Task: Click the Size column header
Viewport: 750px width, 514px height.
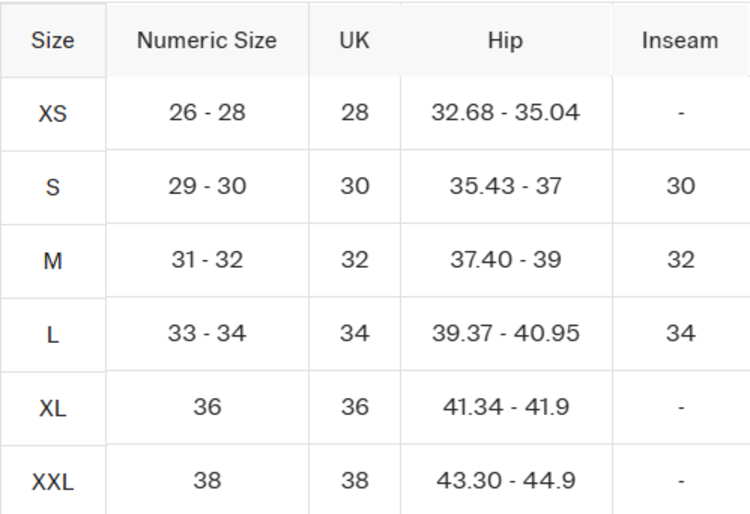Action: tap(52, 41)
